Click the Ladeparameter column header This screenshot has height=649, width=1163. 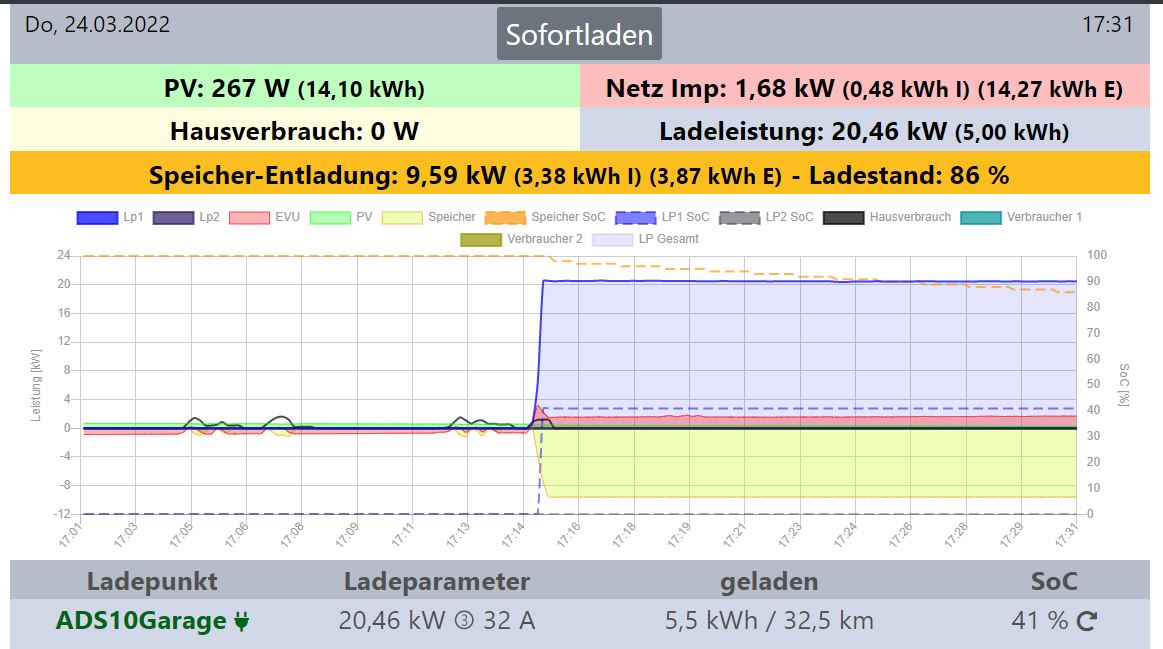(437, 582)
